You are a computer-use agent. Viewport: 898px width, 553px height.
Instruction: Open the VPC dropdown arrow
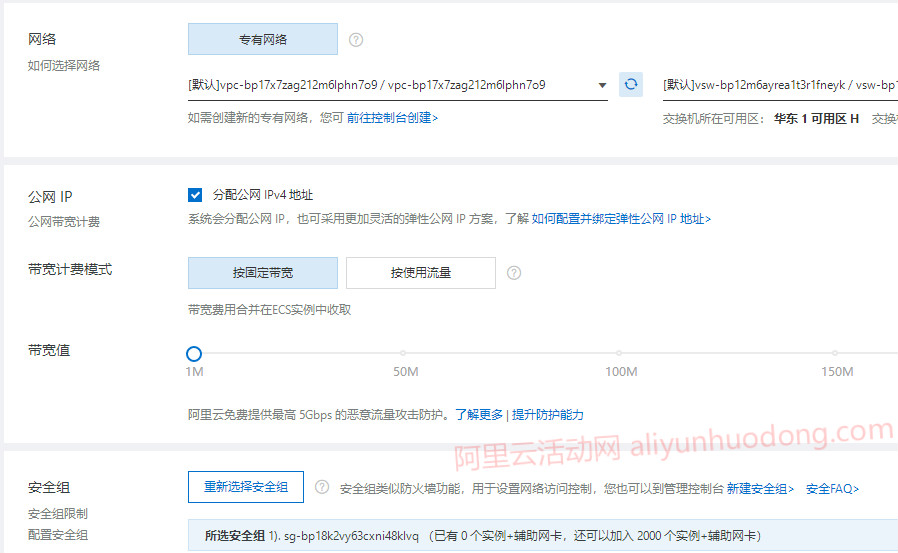click(602, 85)
